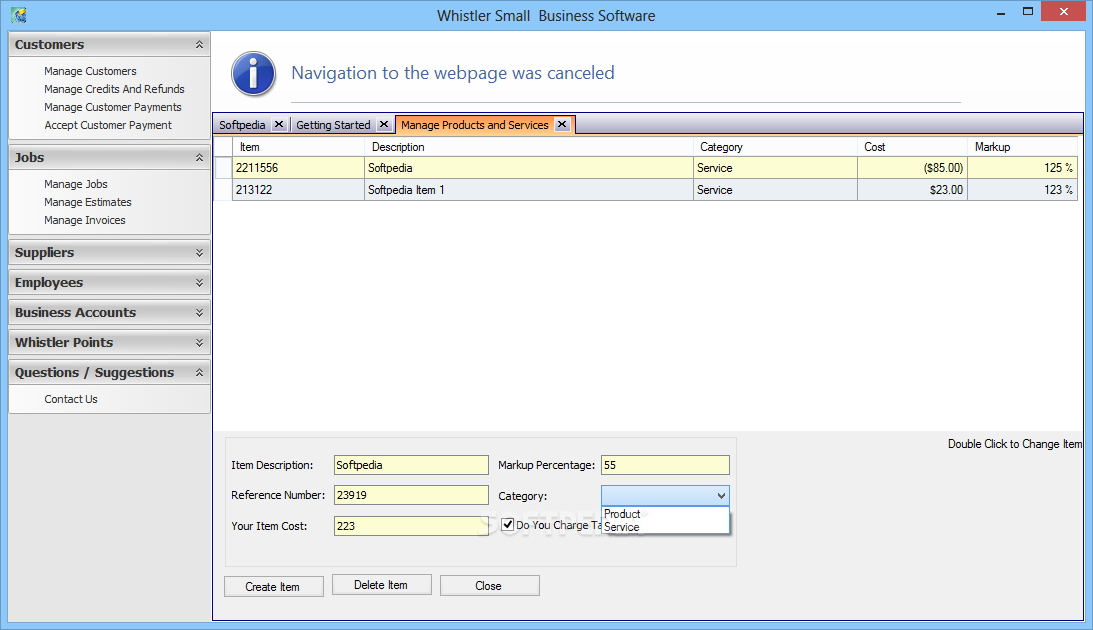Choose Product from the Category list
The height and width of the screenshot is (630, 1093).
(x=665, y=514)
